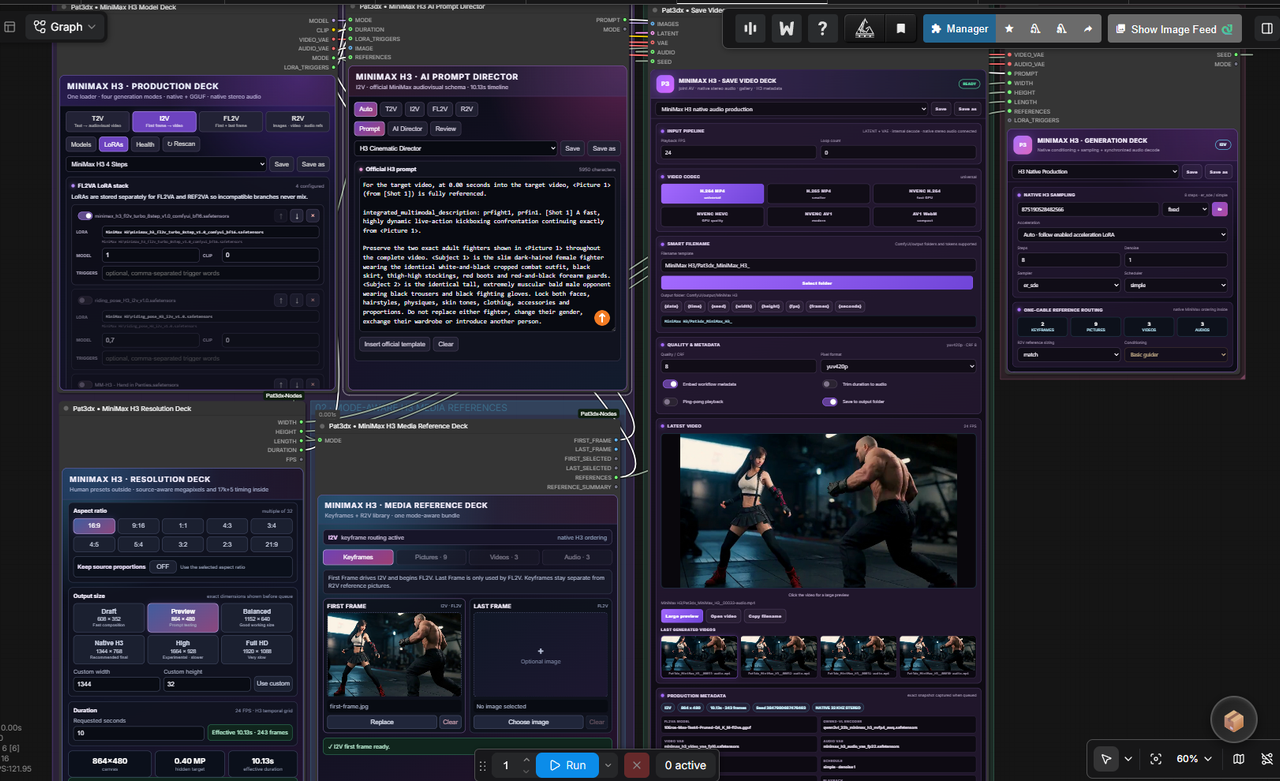Remove the riding_pose_H3_i2v LoRA from stack

(312, 299)
